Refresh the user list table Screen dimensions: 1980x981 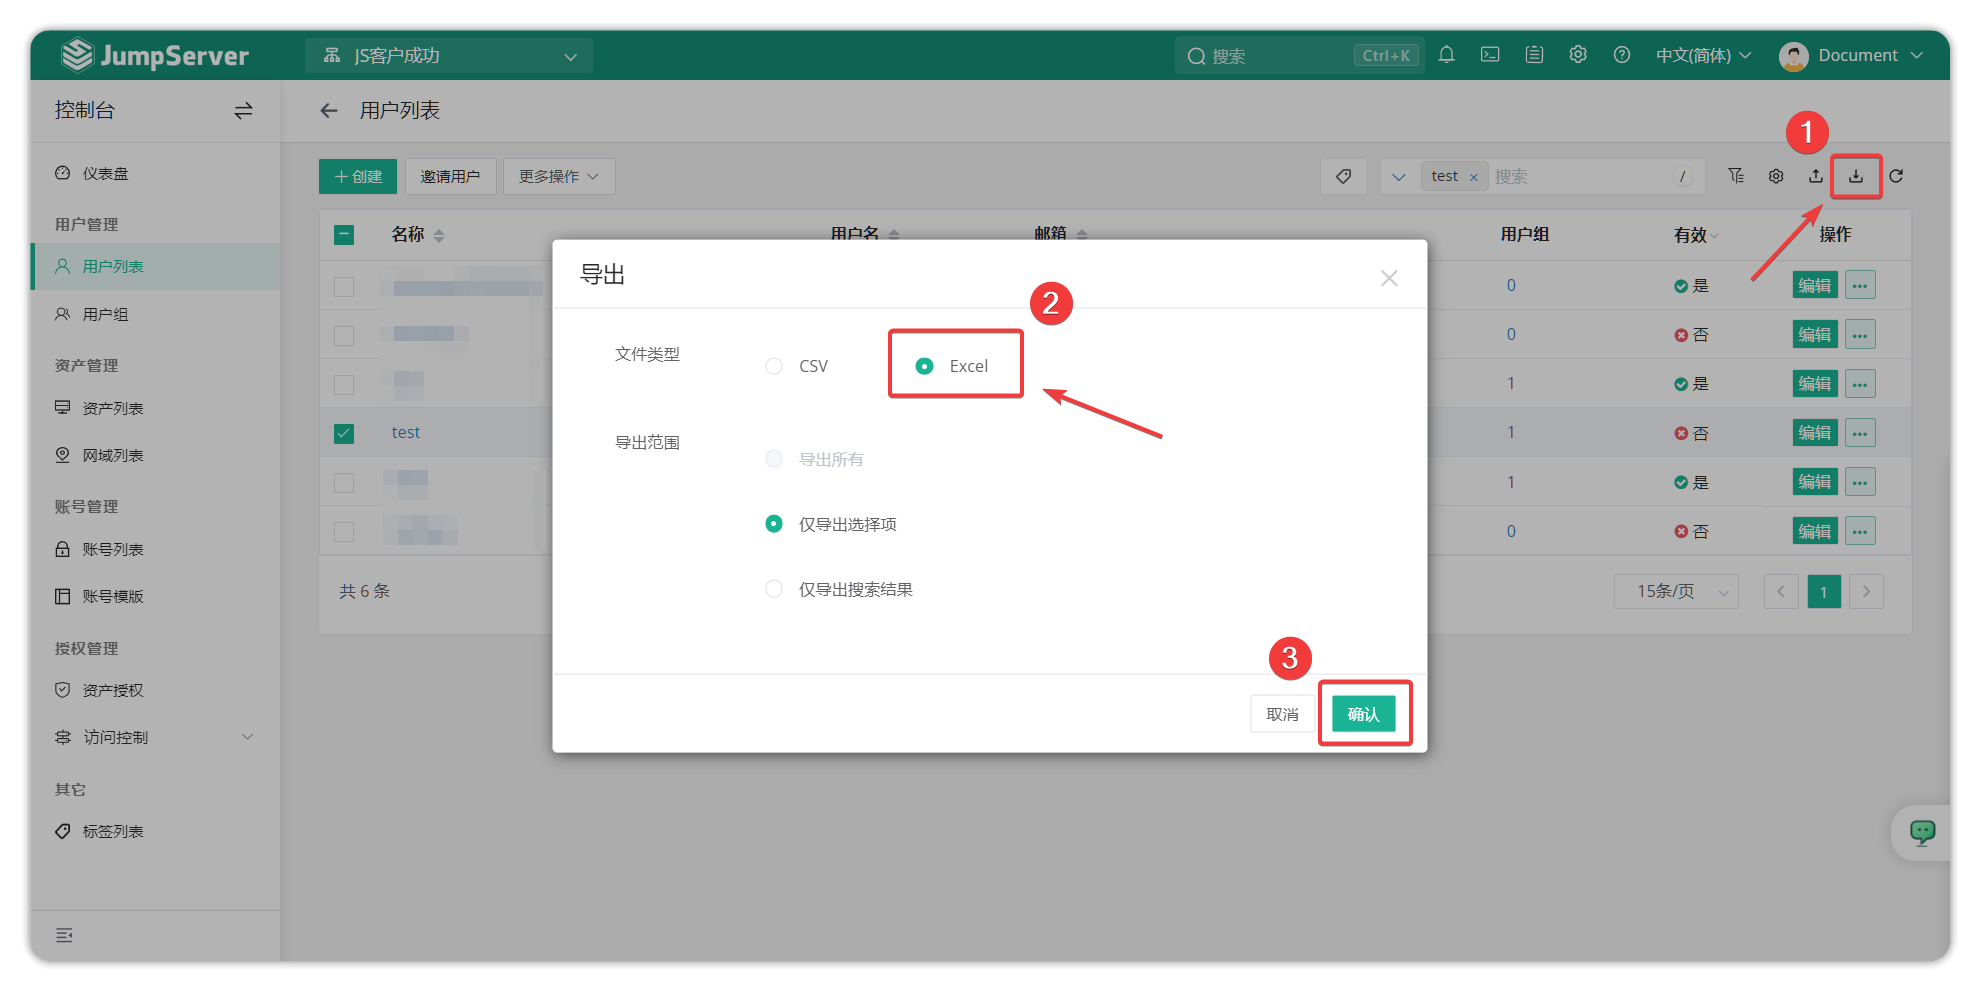point(1896,176)
